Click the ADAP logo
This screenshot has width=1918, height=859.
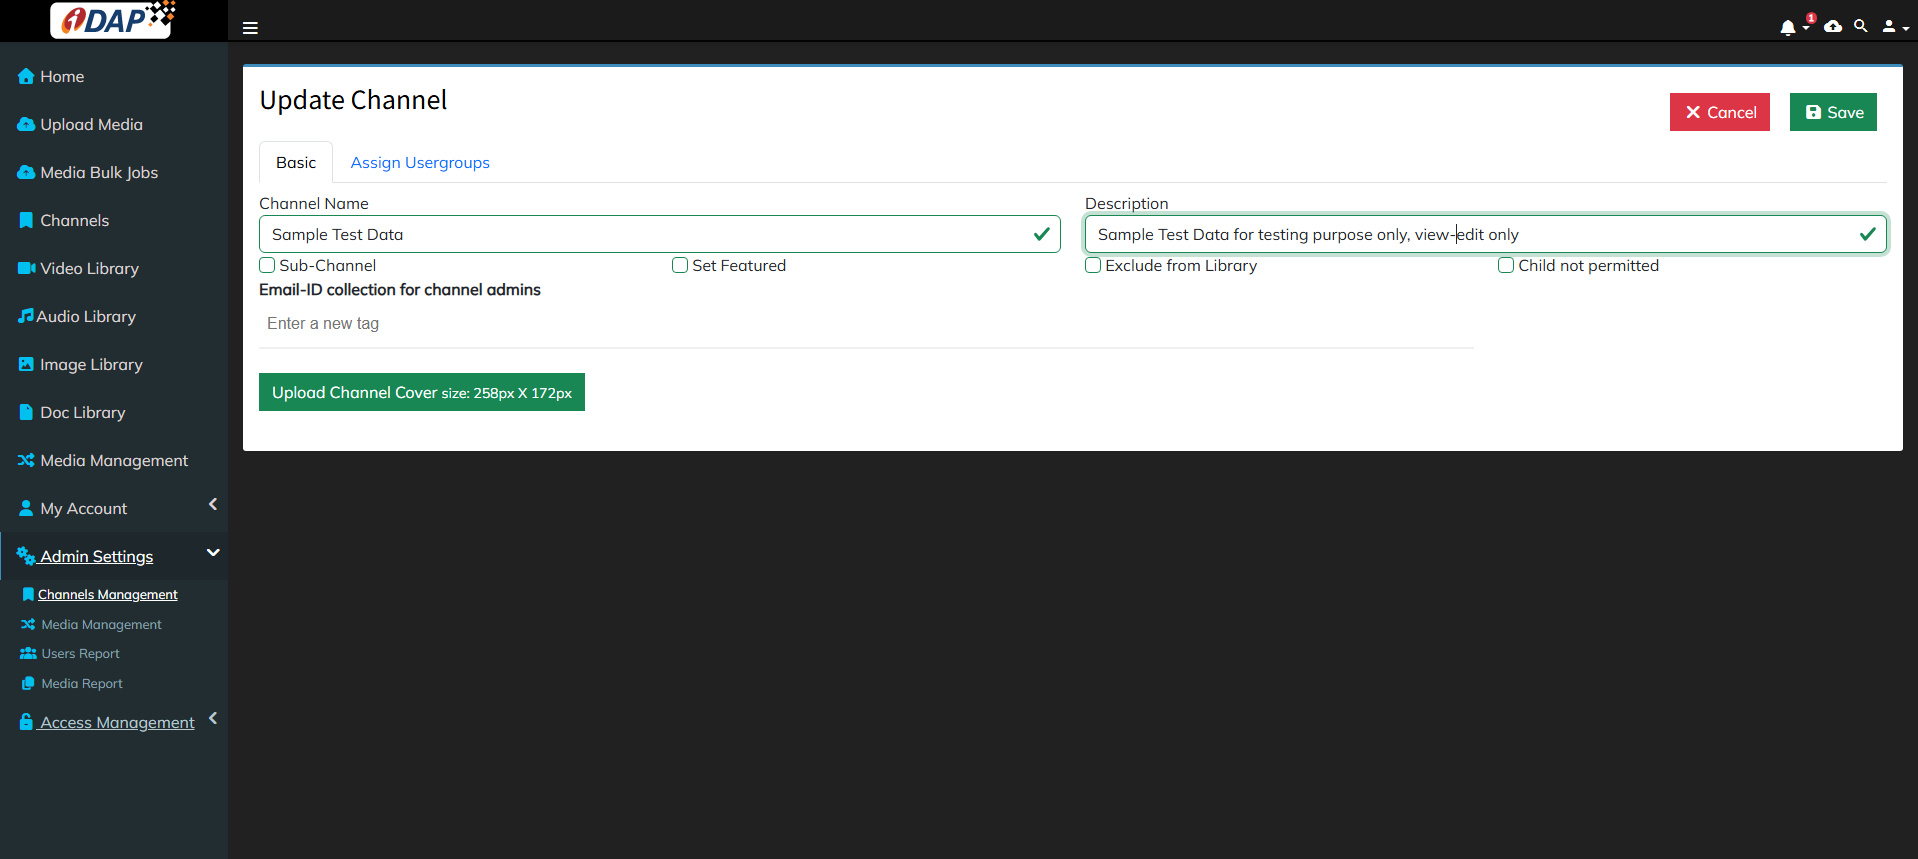[113, 20]
